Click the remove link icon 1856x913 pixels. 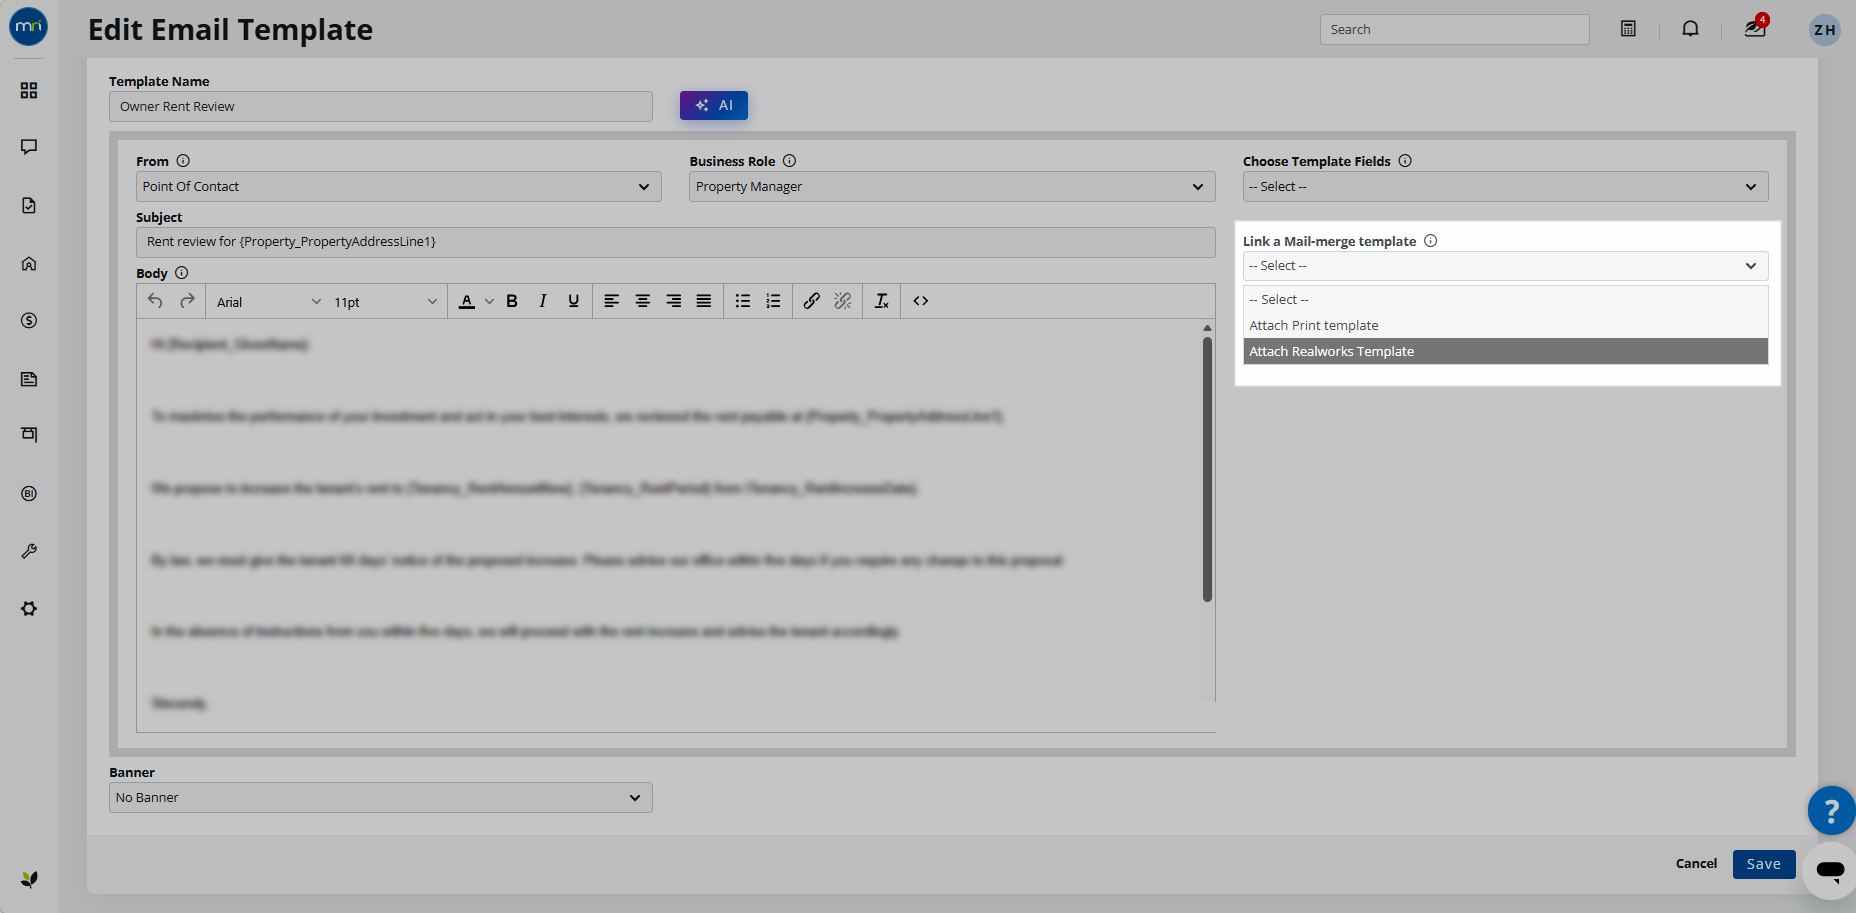coord(843,301)
